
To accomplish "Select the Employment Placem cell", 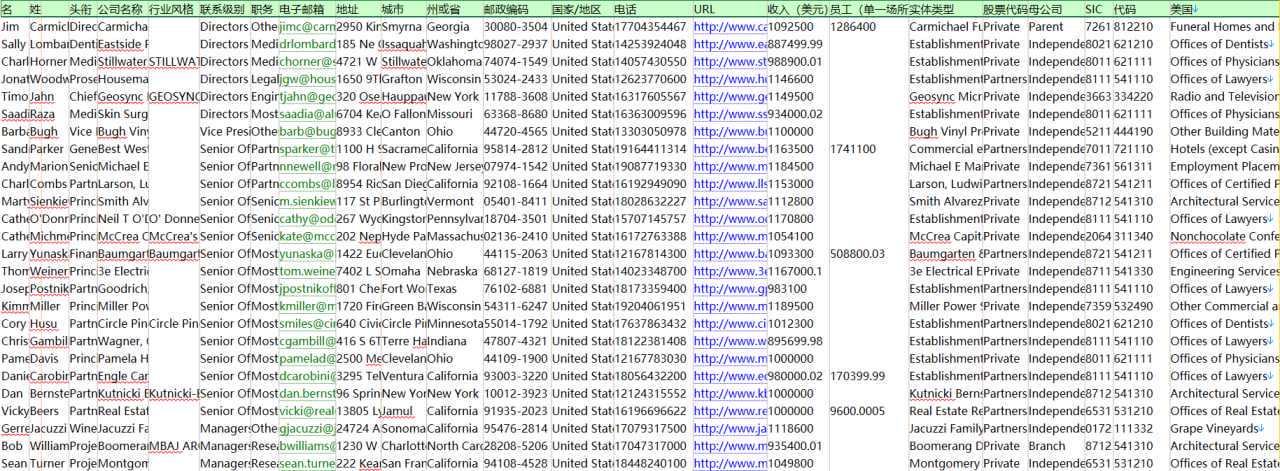I will coord(1224,167).
